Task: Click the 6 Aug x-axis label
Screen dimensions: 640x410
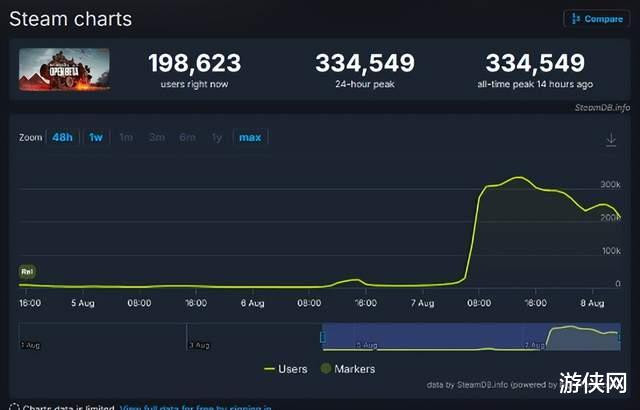Action: [x=252, y=303]
